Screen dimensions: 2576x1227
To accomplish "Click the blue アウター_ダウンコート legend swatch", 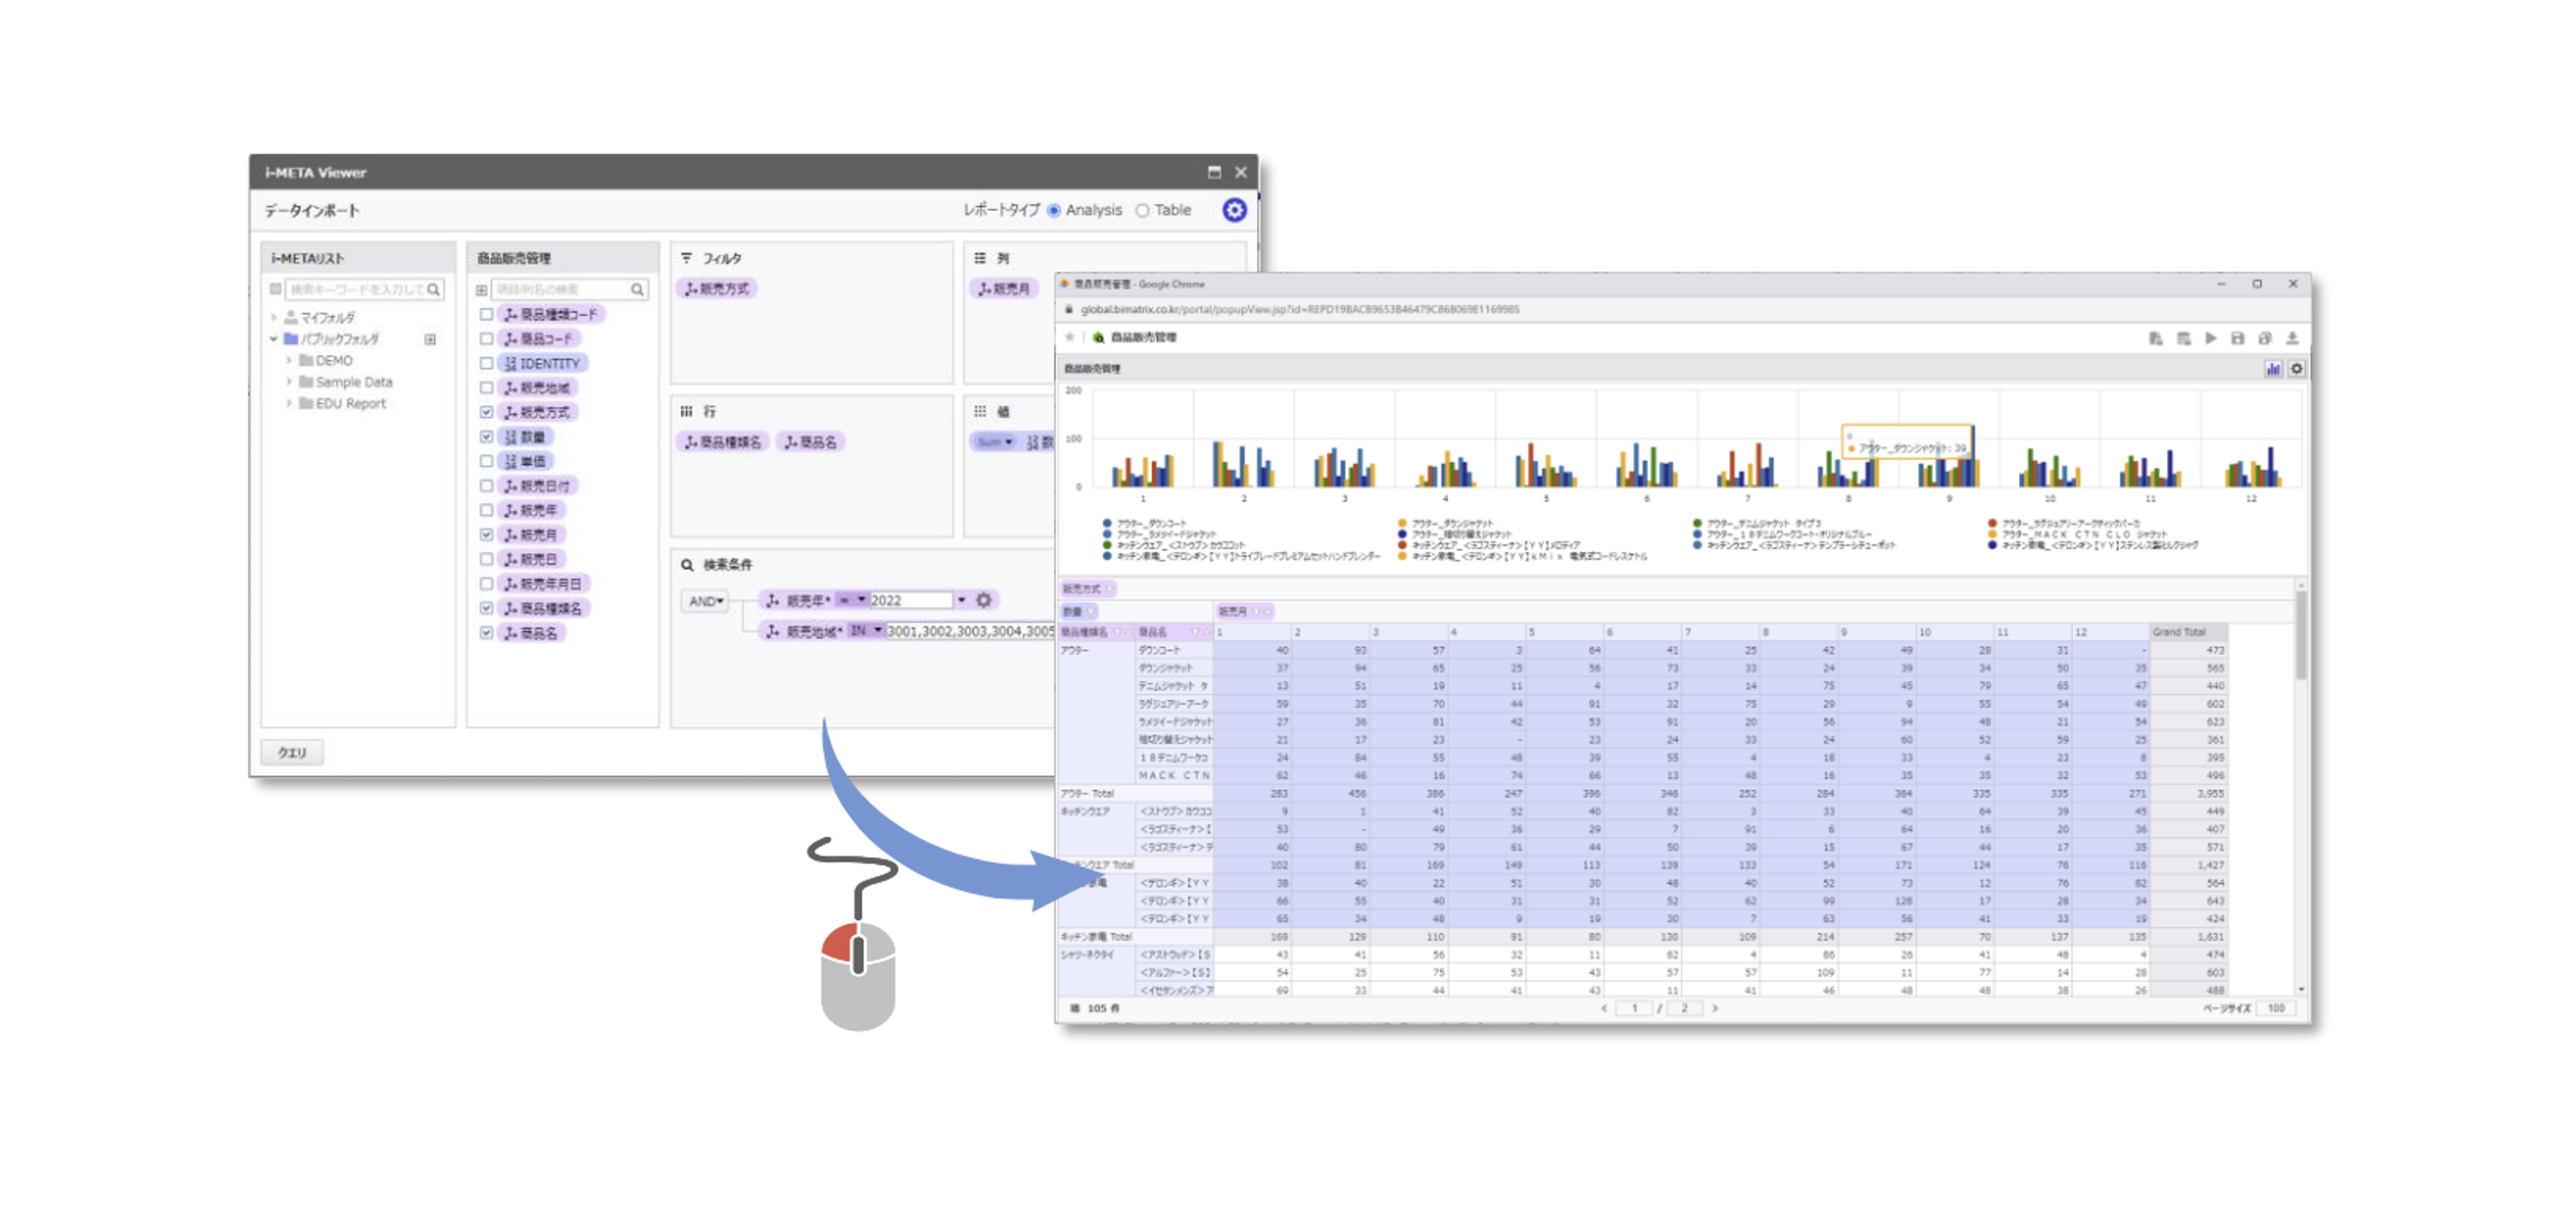I will tap(1107, 523).
